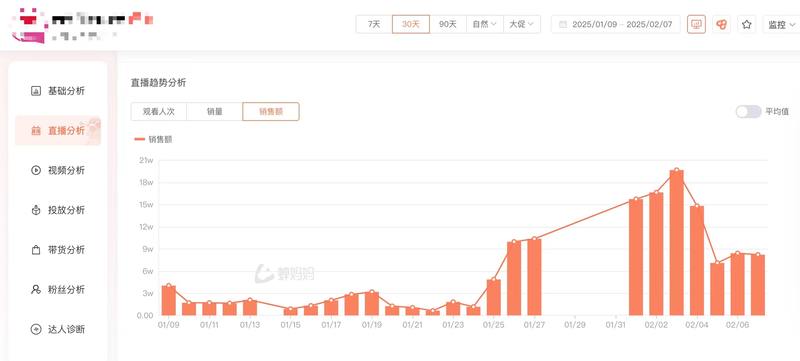The height and width of the screenshot is (361, 800).
Task: Click the 01/25 sales bar
Action: coord(493,297)
